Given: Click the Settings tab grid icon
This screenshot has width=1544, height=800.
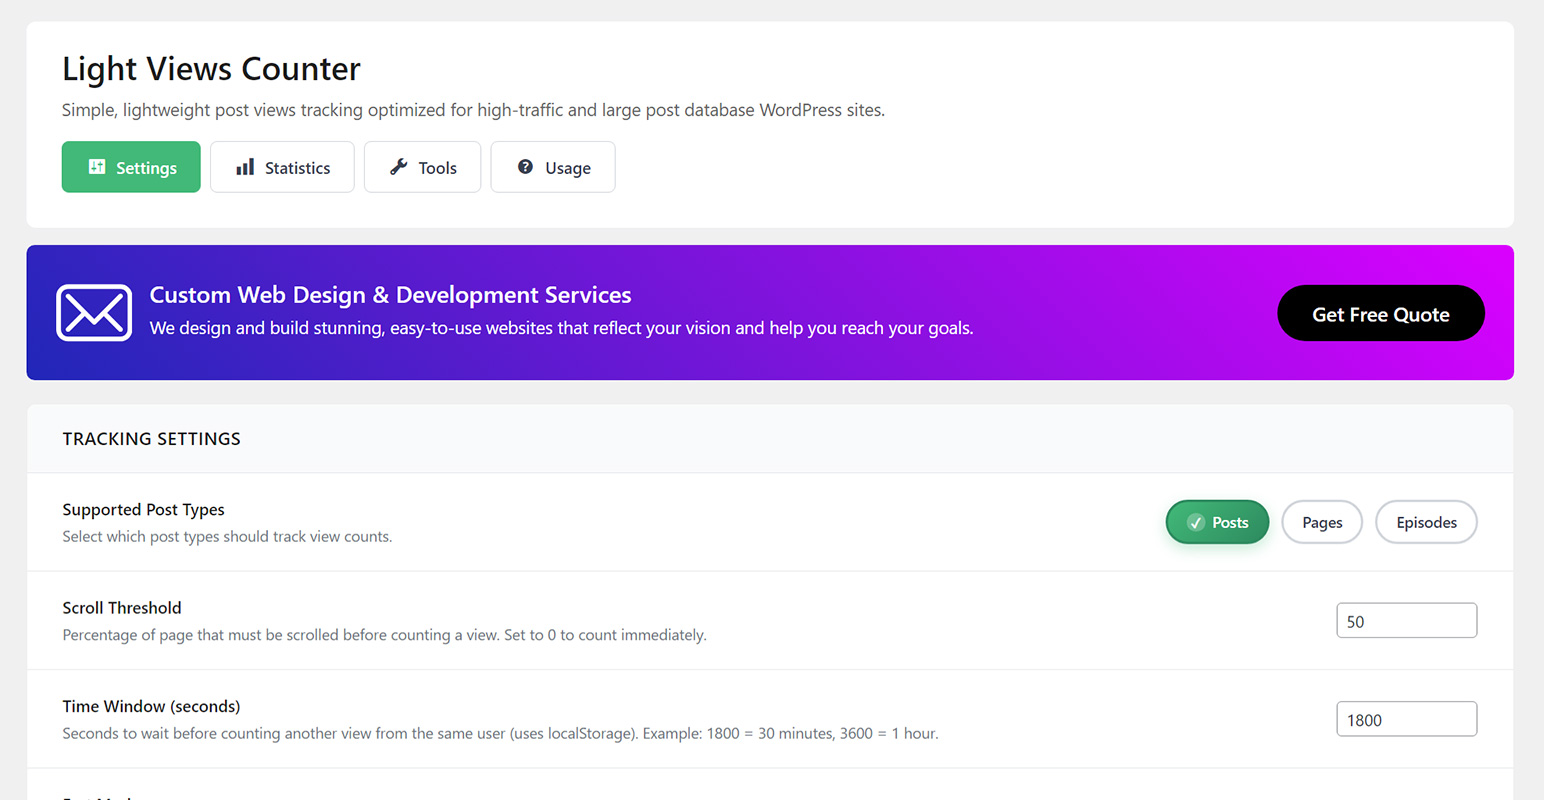Looking at the screenshot, I should point(97,167).
